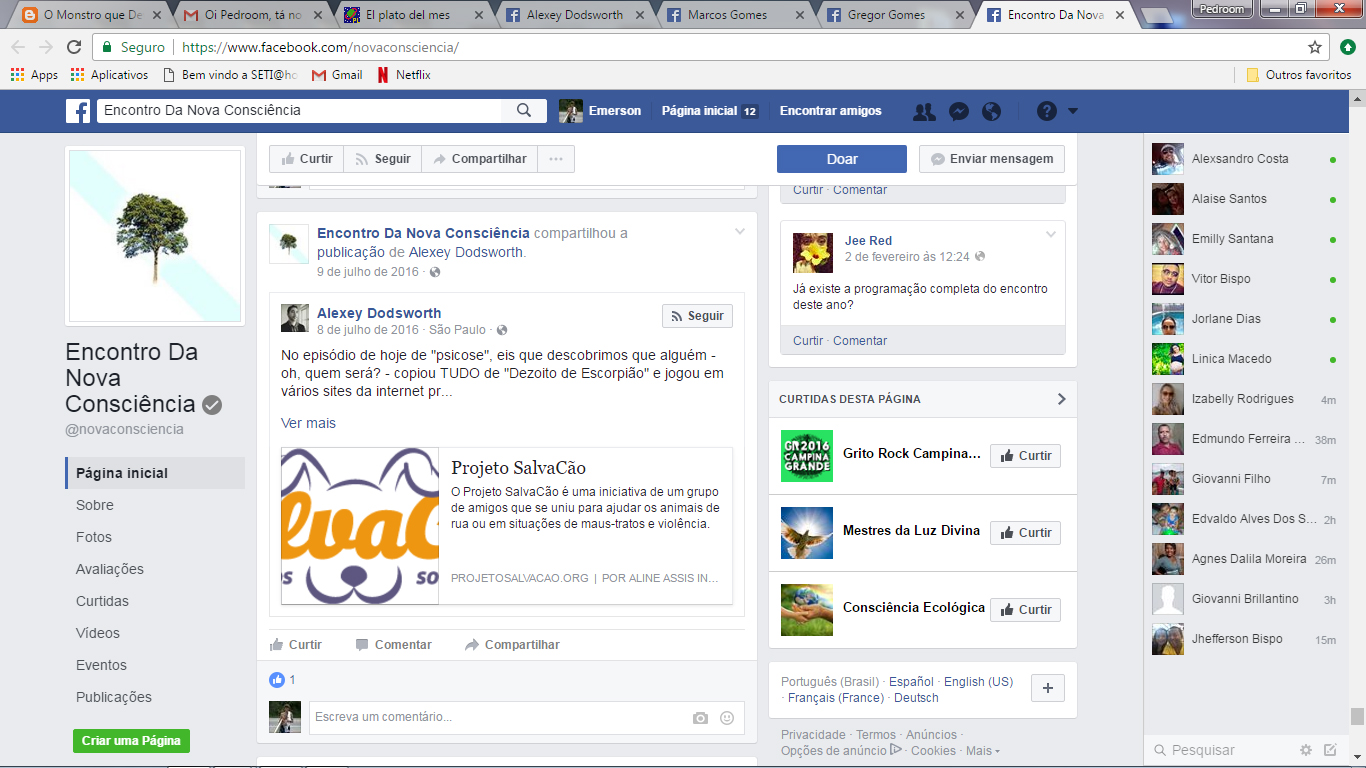Open the Projeto SalvaCão link thumbnail
Viewport: 1366px width, 768px height.
pos(360,526)
